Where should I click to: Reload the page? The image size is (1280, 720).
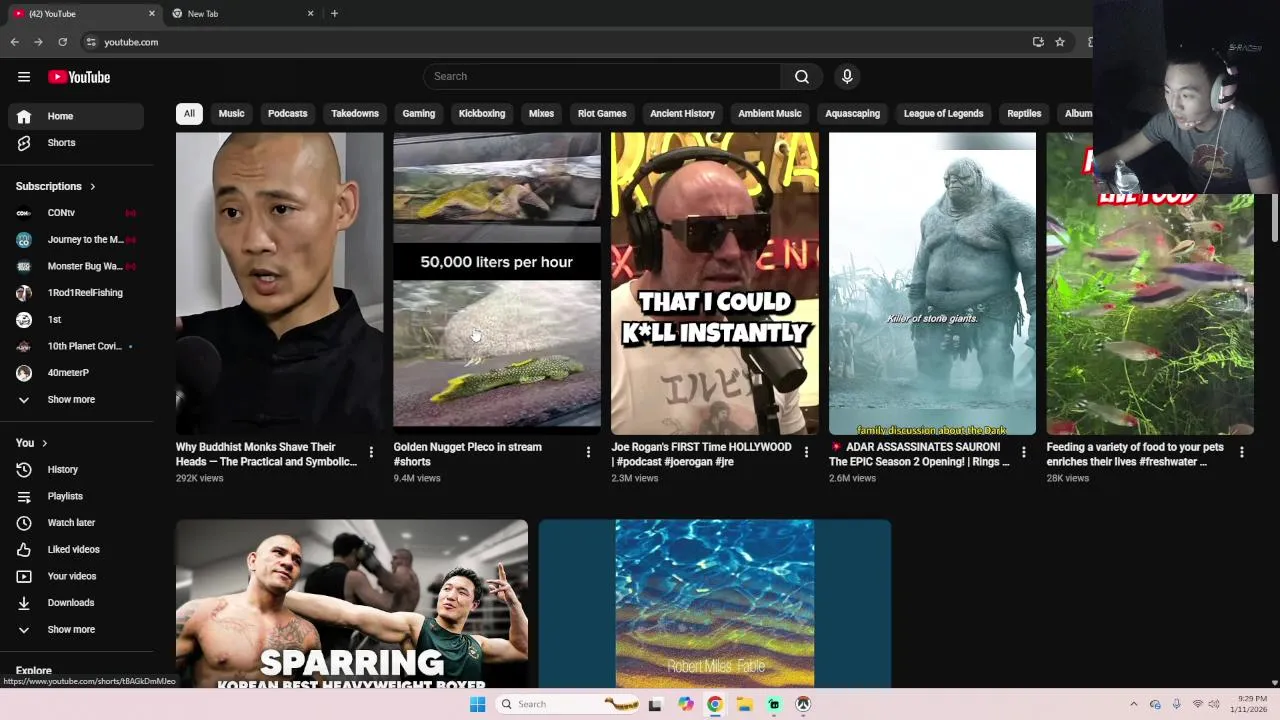point(62,42)
